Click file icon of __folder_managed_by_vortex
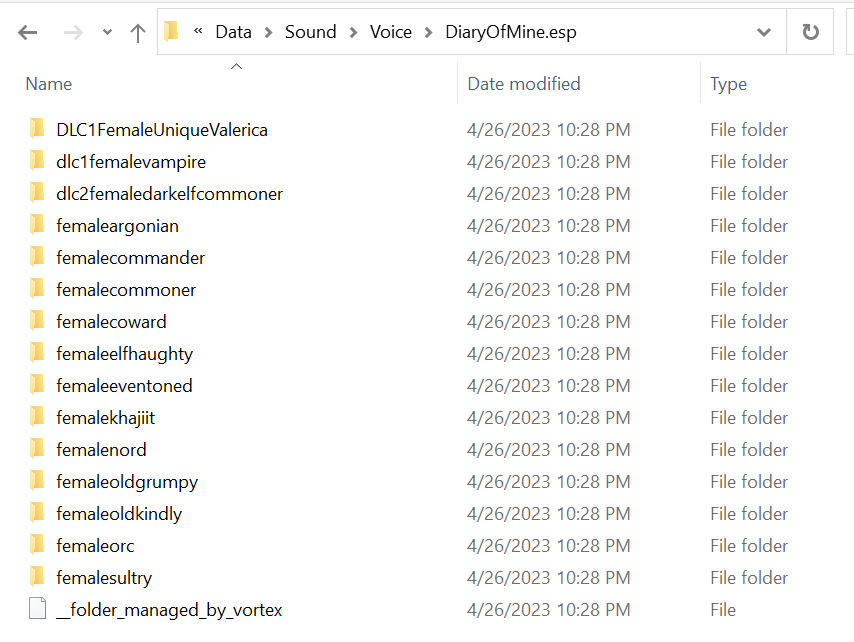 tap(37, 609)
